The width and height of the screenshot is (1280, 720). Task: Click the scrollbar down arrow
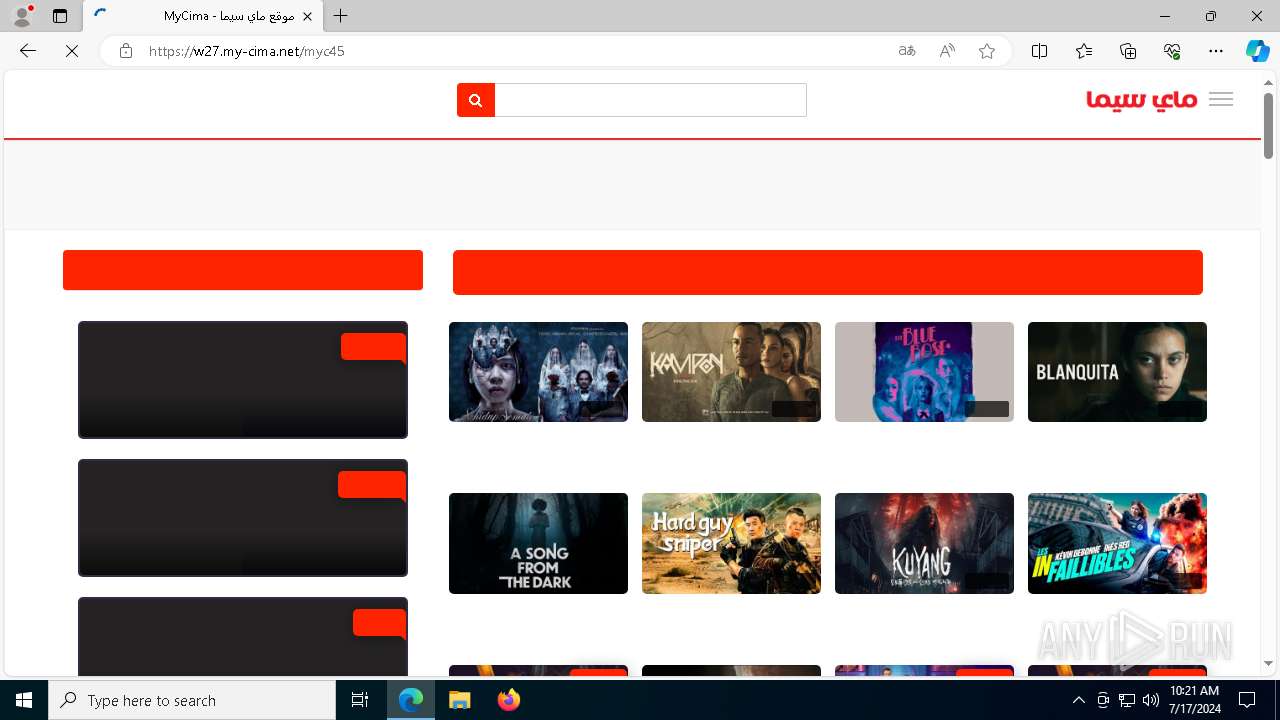1269,663
